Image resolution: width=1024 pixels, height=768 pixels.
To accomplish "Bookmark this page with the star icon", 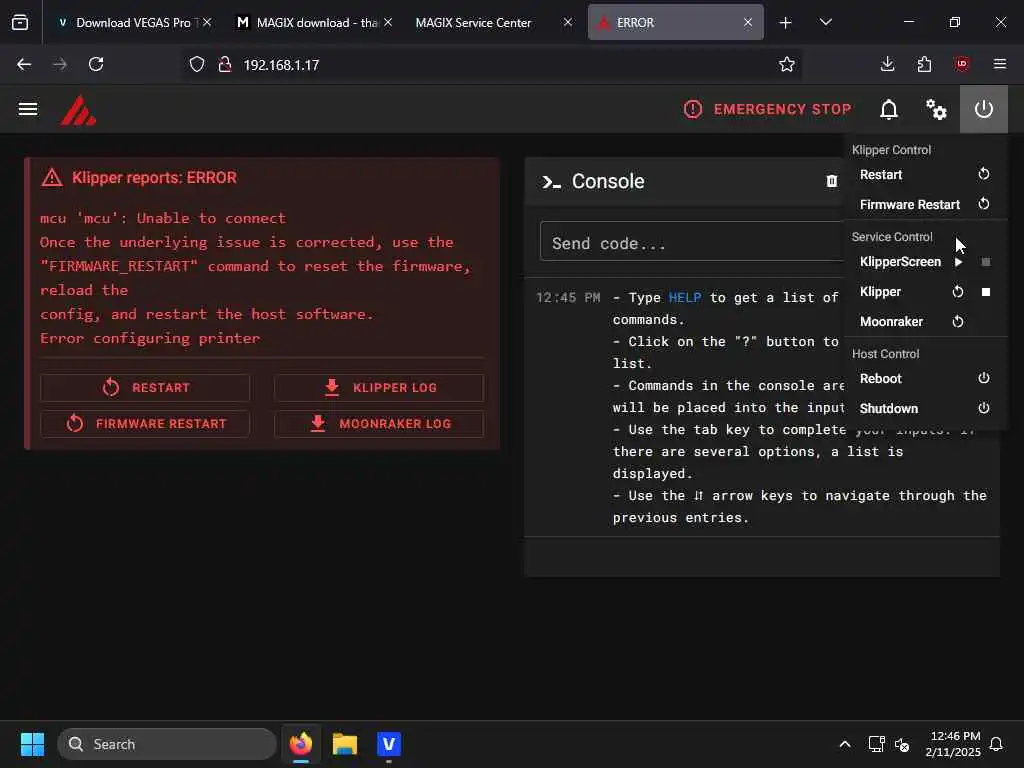I will (x=787, y=65).
